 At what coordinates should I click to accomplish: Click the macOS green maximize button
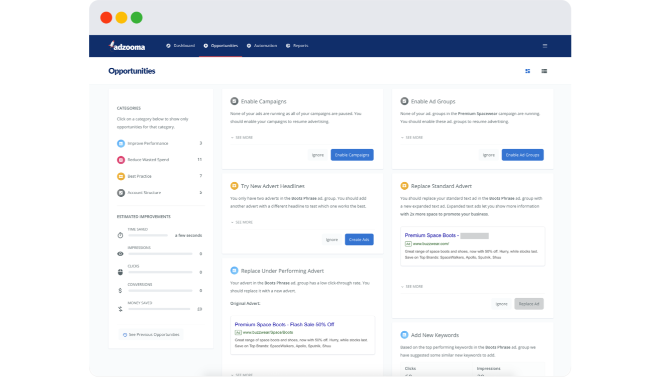tap(136, 18)
